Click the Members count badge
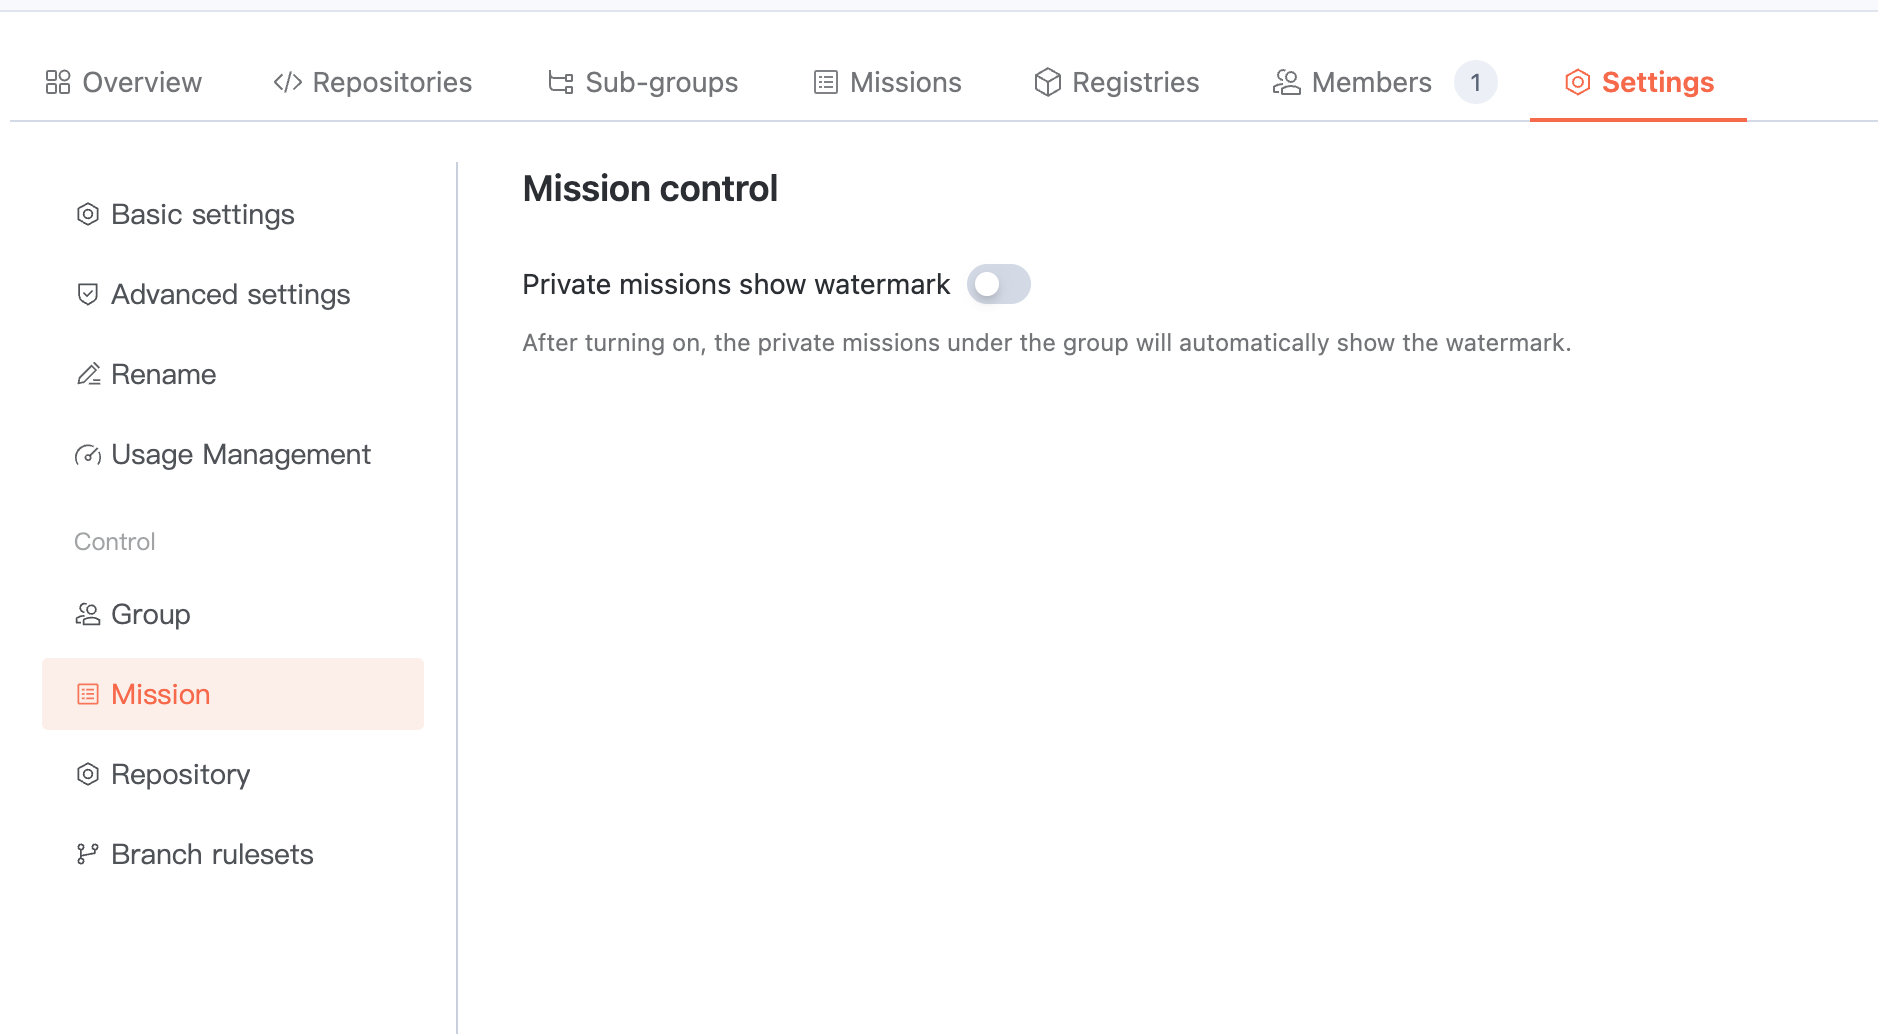The image size is (1878, 1034). (x=1475, y=82)
